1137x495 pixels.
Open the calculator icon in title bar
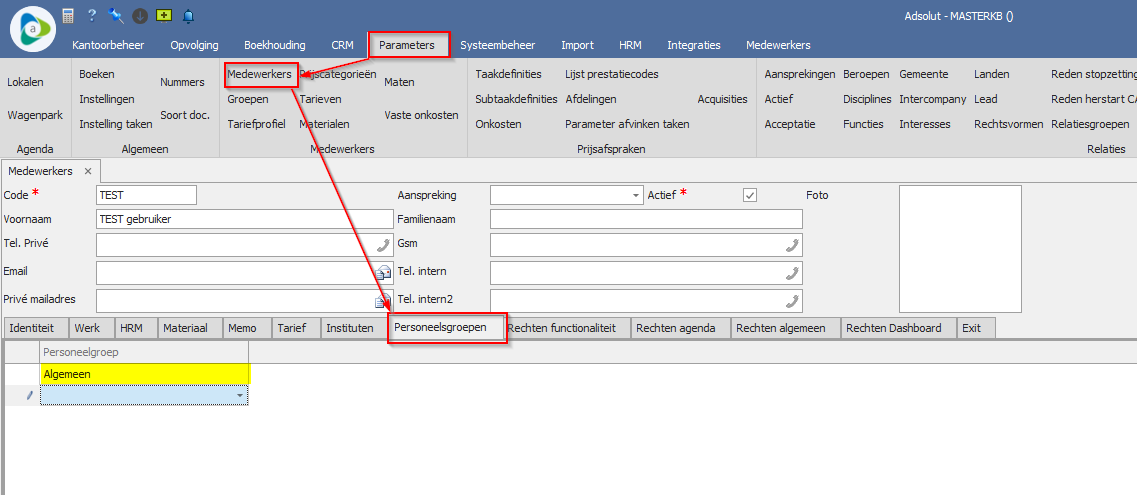tap(68, 15)
